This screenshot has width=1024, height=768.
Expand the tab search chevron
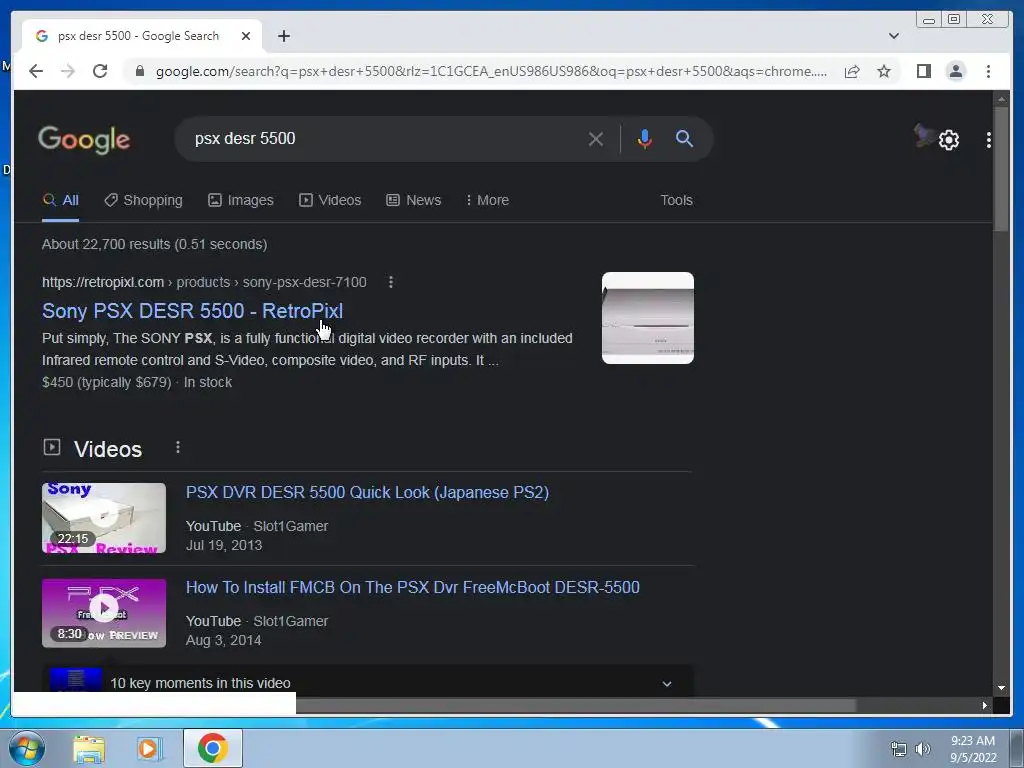(x=894, y=36)
